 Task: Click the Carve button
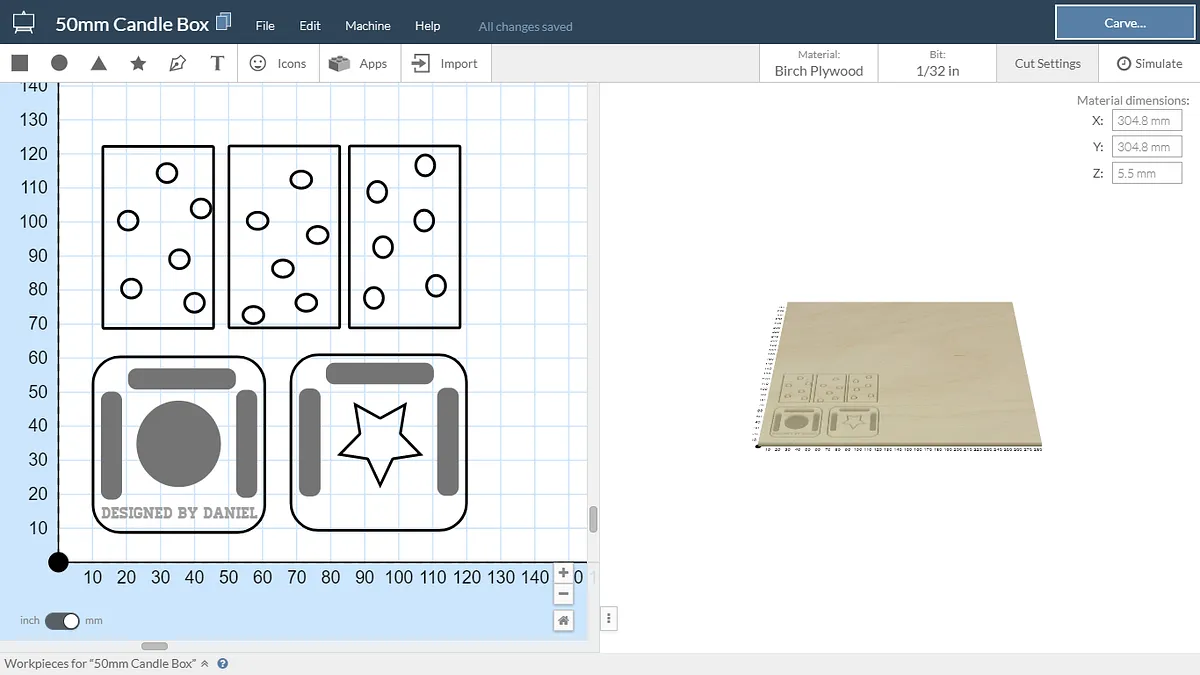[1125, 23]
